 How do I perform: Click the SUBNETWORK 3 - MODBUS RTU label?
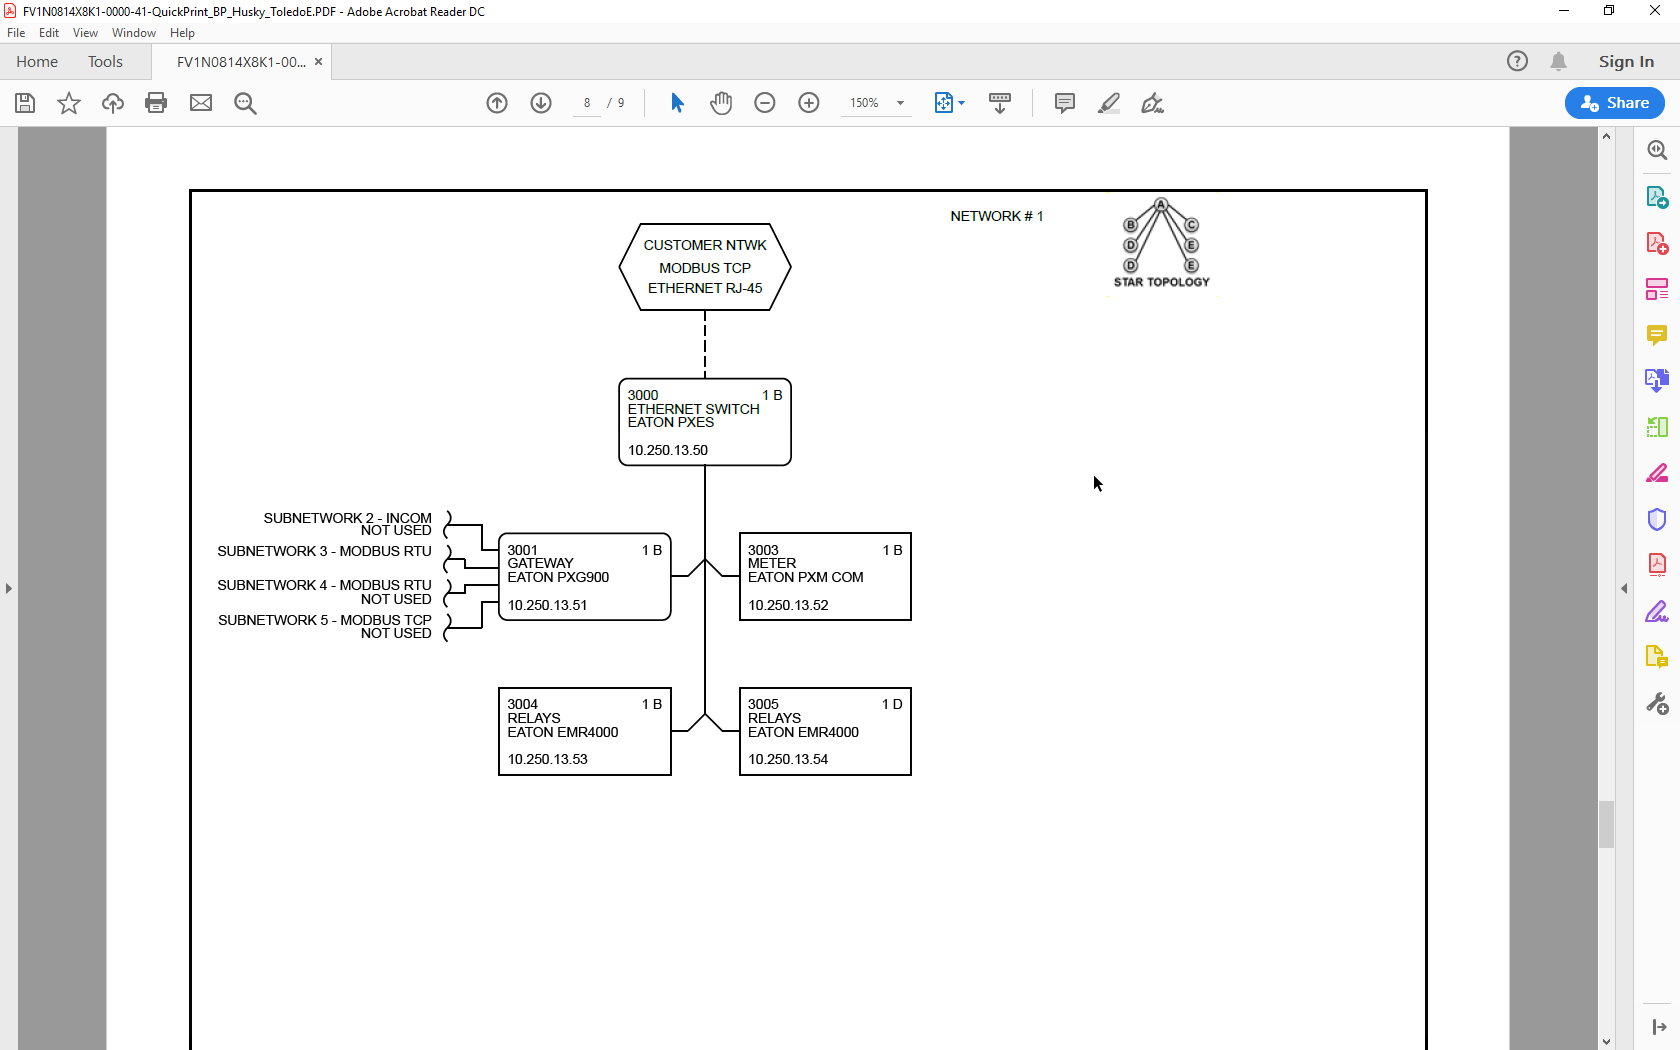pyautogui.click(x=324, y=551)
